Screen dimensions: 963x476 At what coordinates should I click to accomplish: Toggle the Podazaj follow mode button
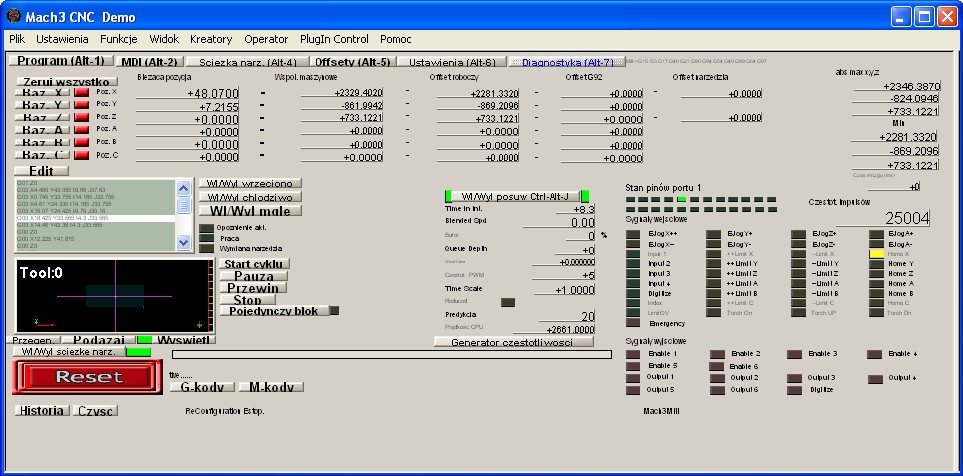click(99, 340)
